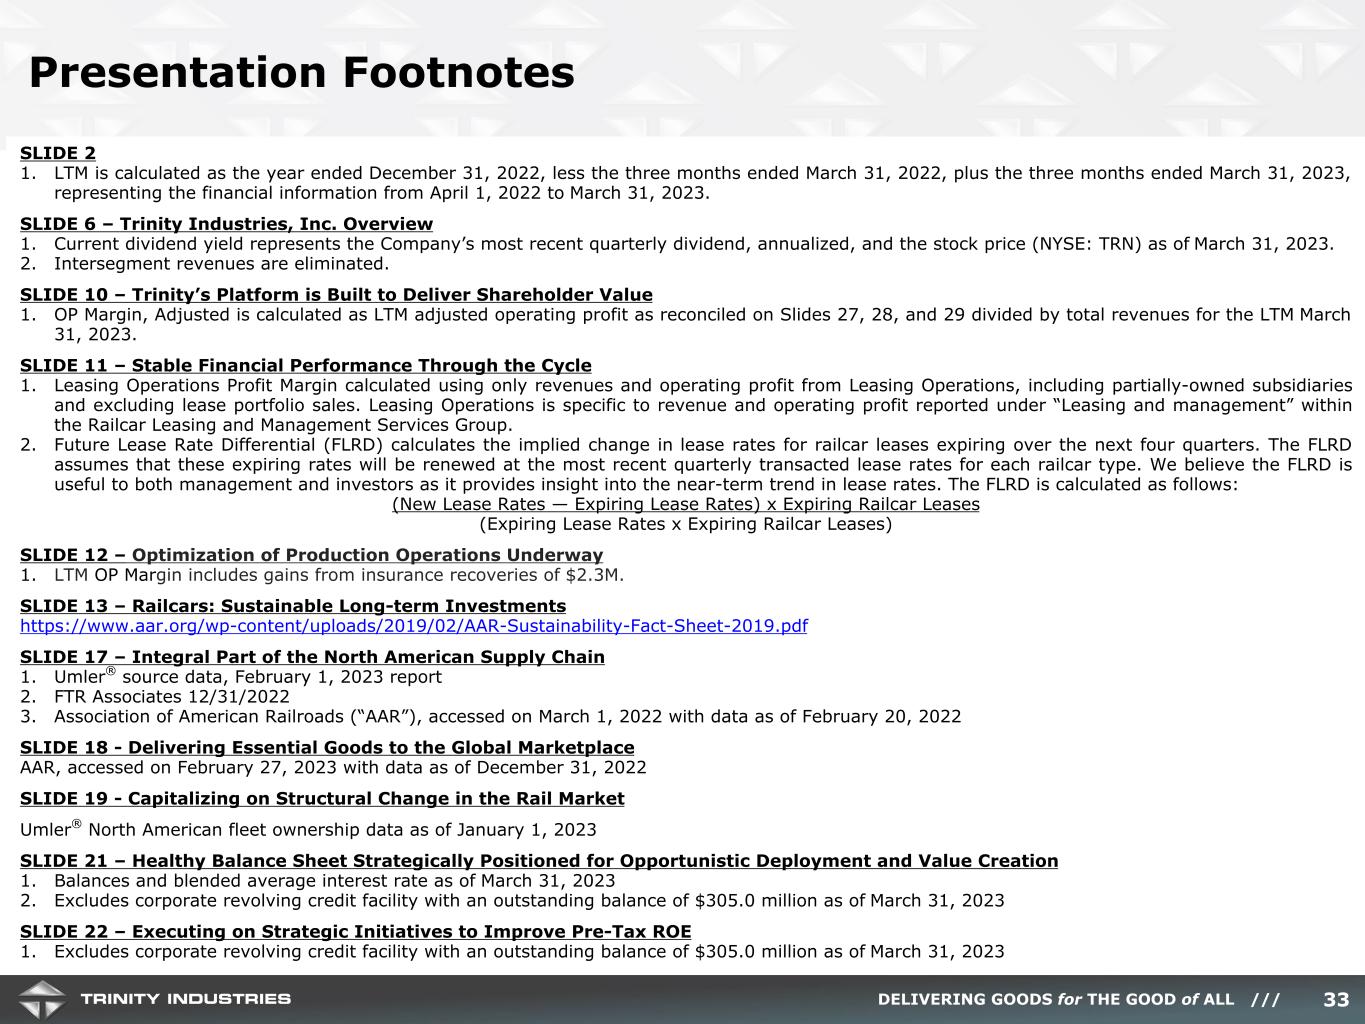
Task: Select SLIDE 21 Healthy Balance Sheet heading
Action: (539, 861)
